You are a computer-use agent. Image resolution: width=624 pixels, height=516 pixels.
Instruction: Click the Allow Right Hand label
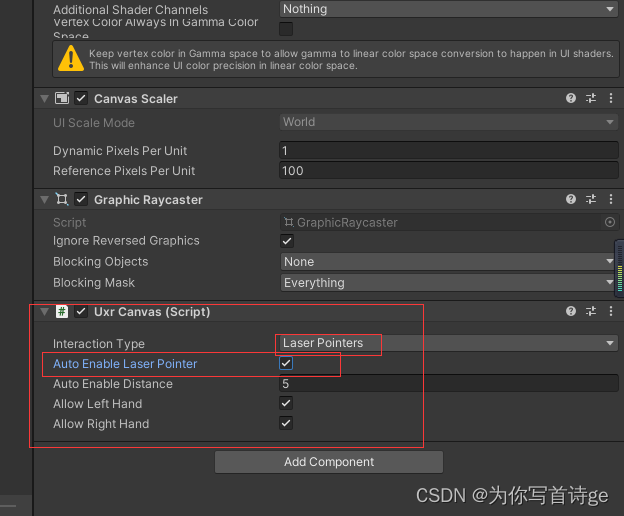point(101,424)
